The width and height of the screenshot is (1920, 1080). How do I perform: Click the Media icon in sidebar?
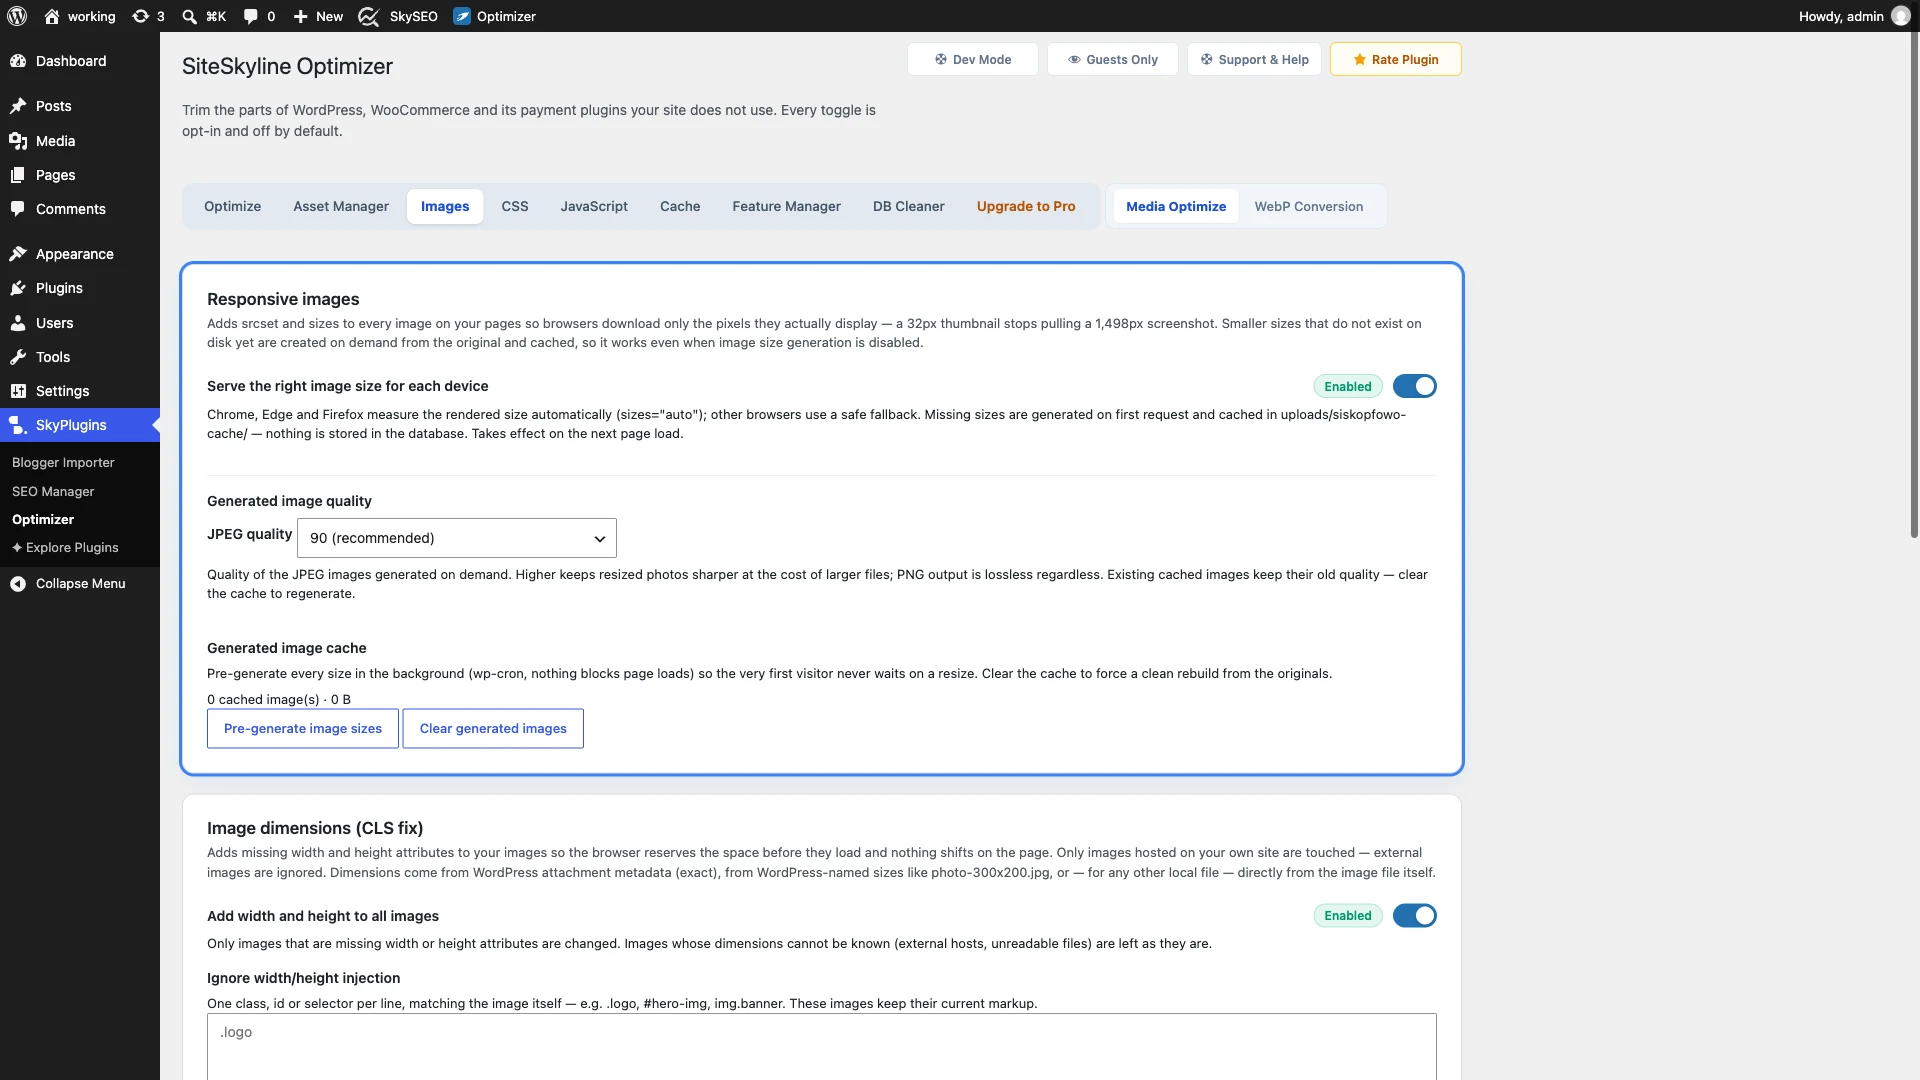(18, 141)
